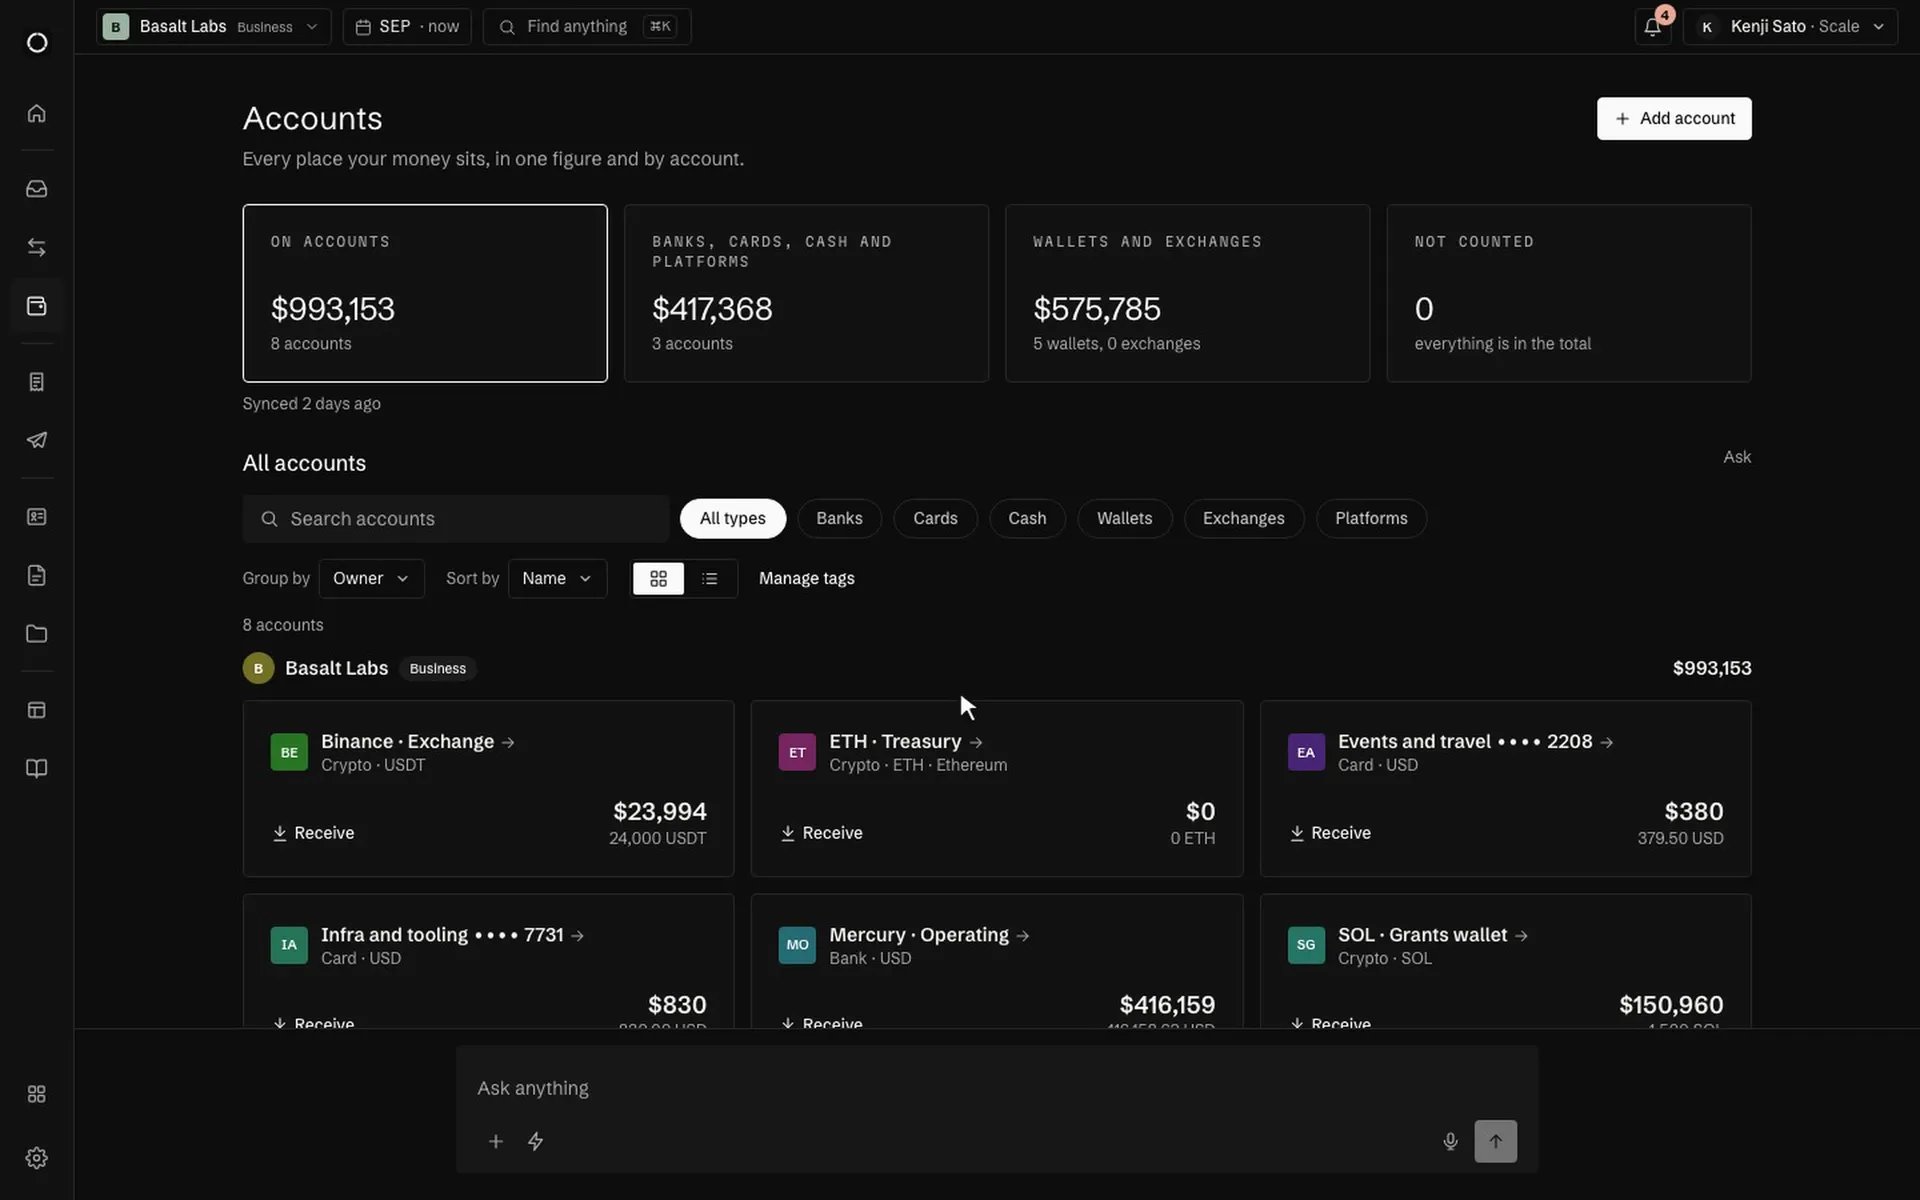Viewport: 1920px width, 1200px height.
Task: Open the contact card icon in the sidebar
Action: click(37, 517)
